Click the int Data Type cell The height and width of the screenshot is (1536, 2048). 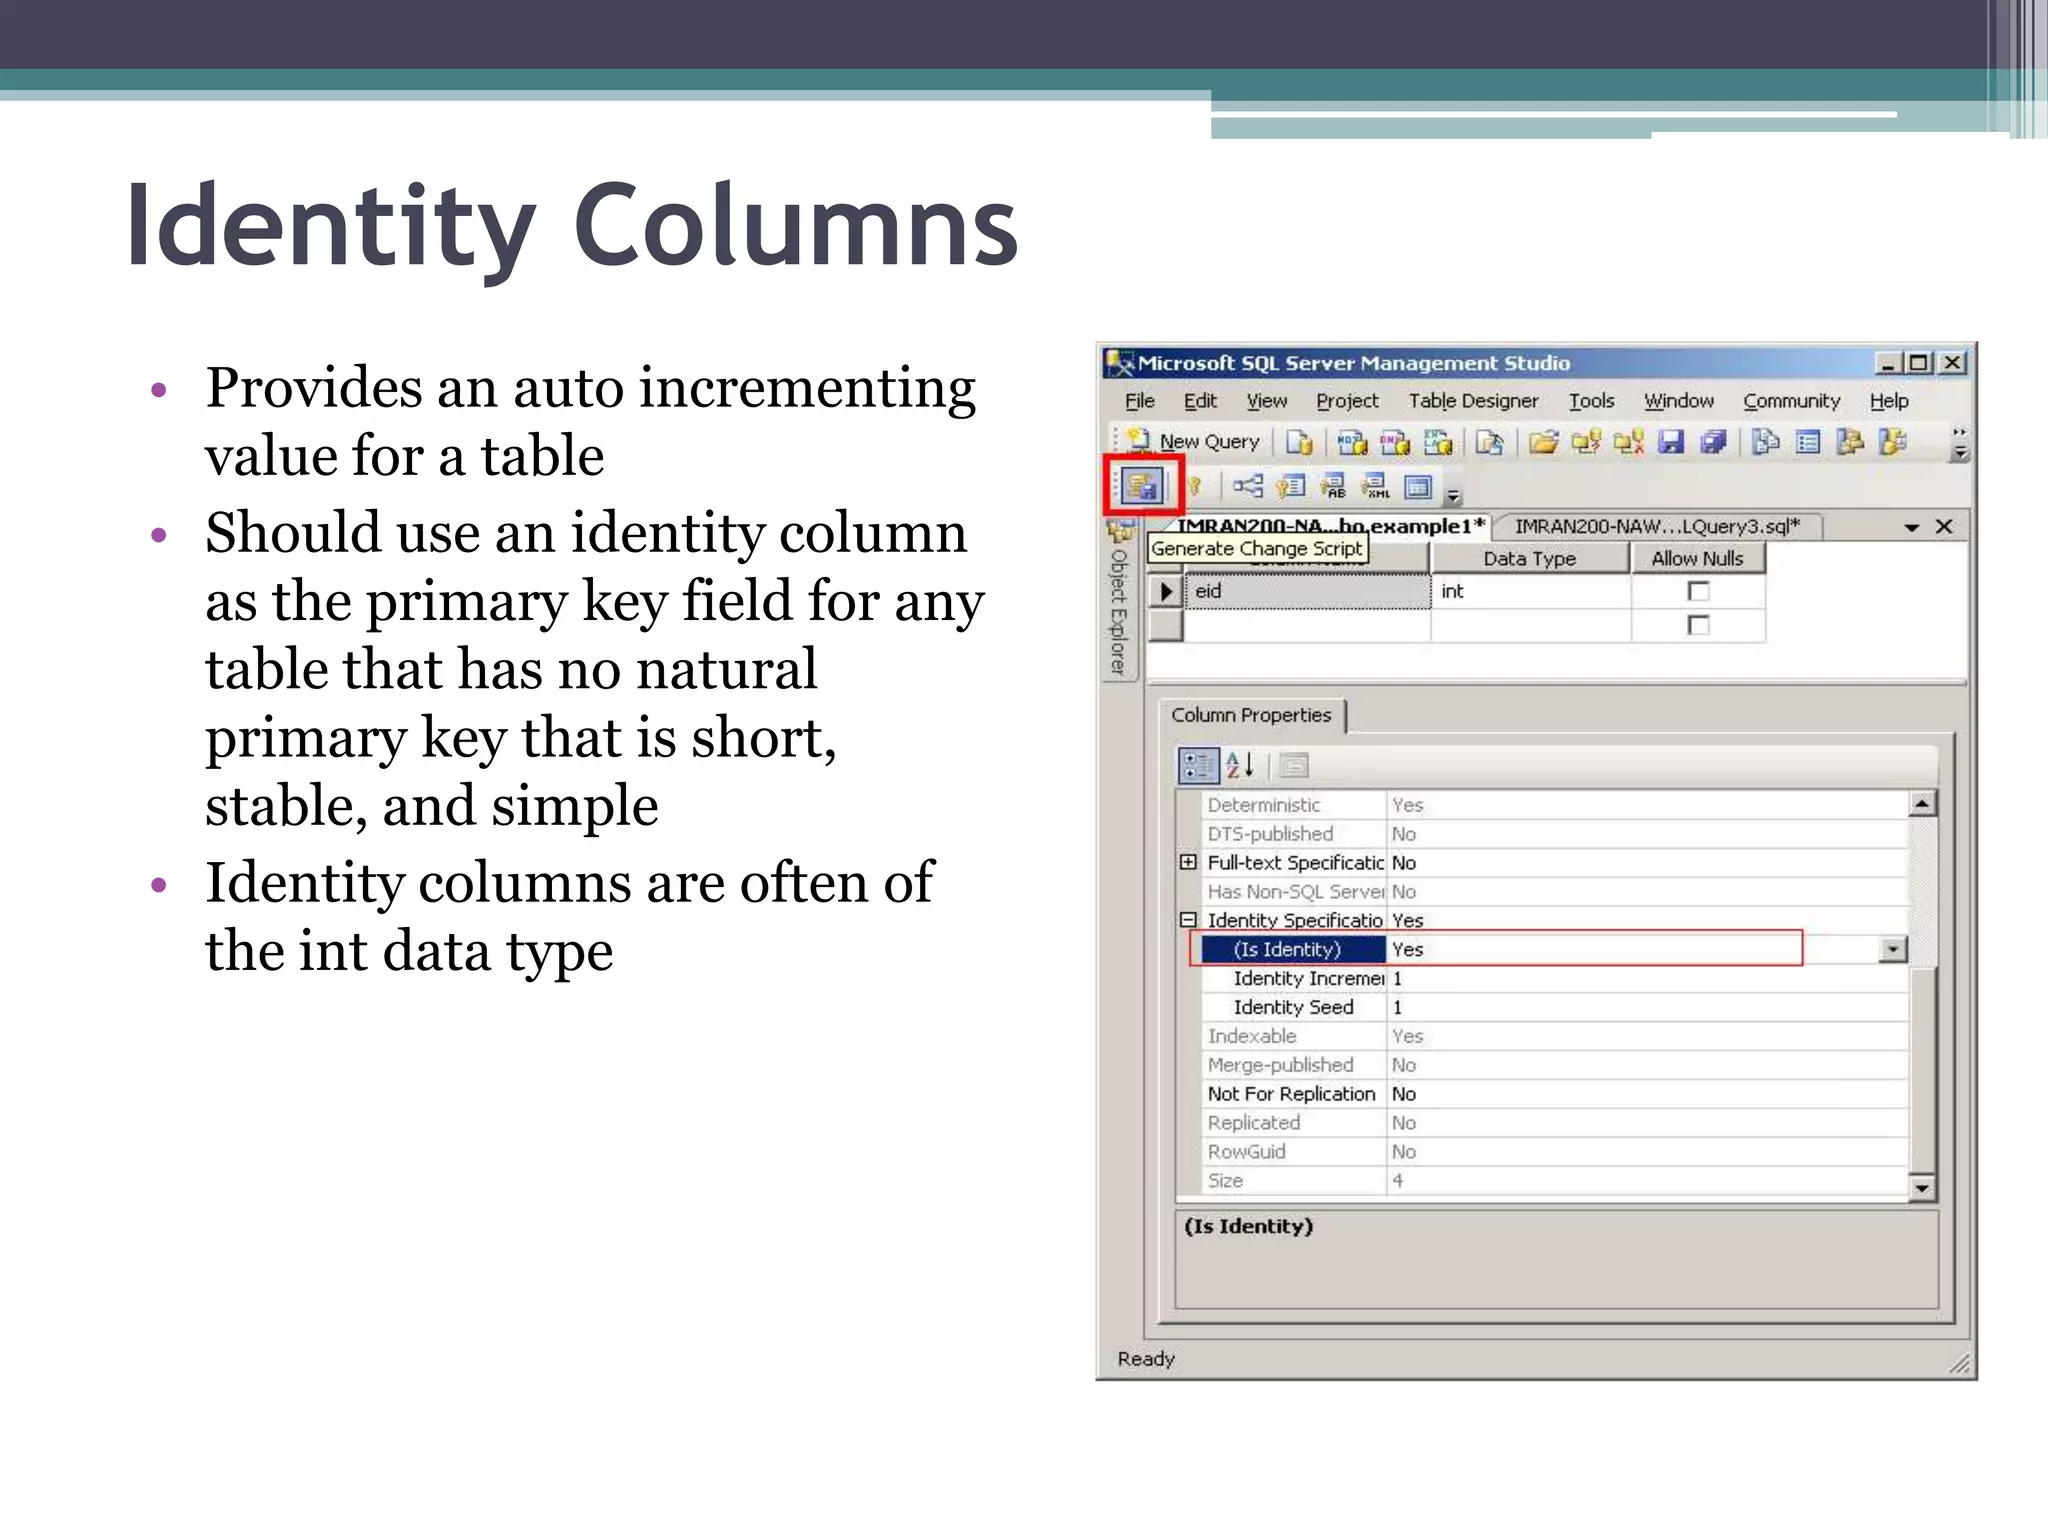[1530, 591]
